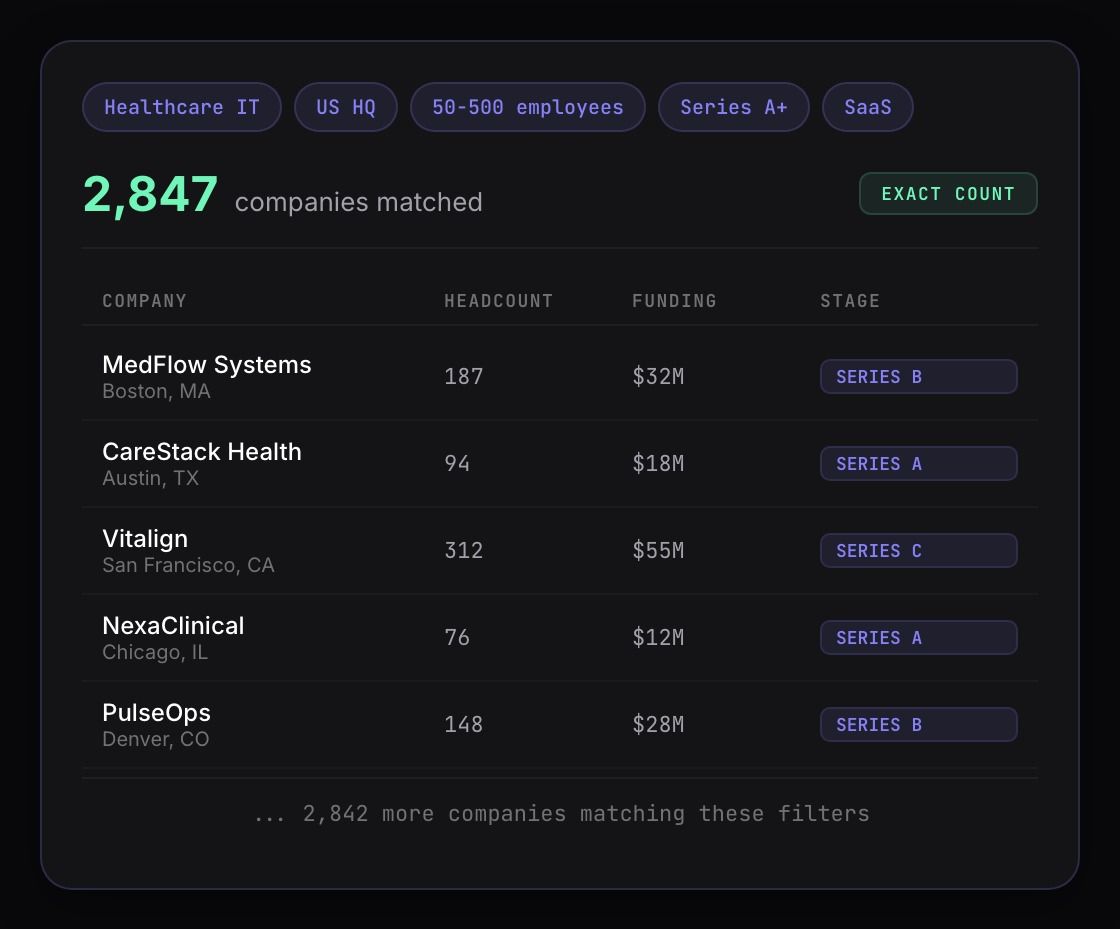Screen dimensions: 1120x929
Task: Click the Denver, CO location text
Action: click(156, 740)
